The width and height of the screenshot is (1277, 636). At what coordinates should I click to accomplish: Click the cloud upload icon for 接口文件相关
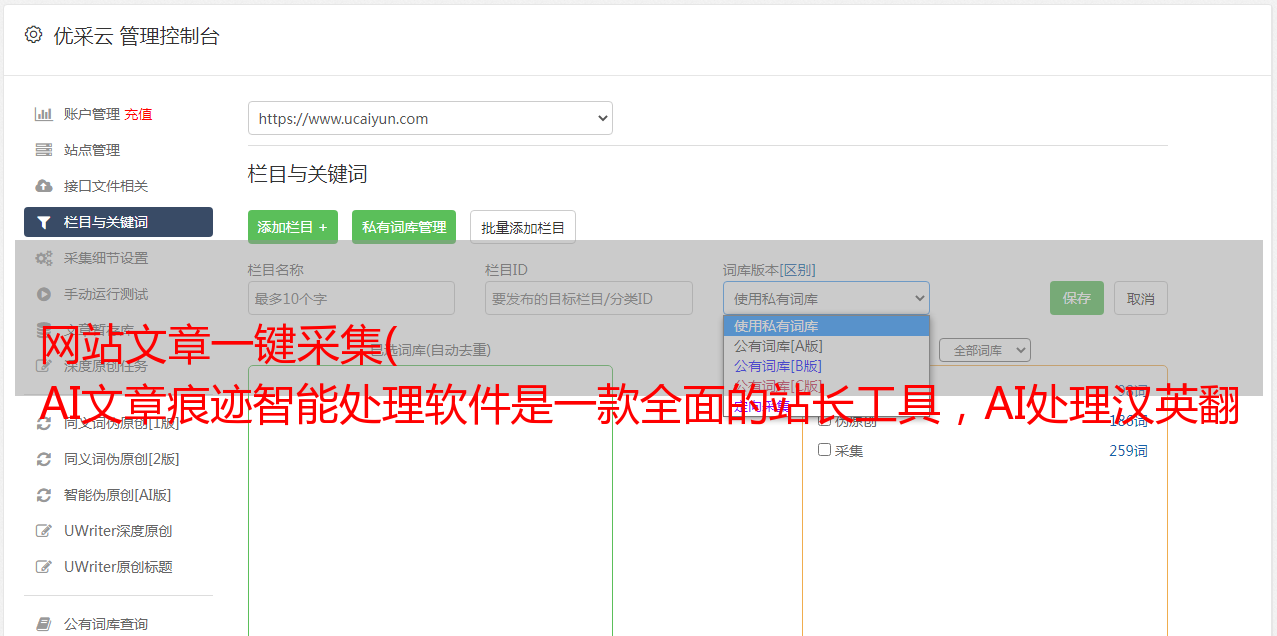[x=44, y=186]
